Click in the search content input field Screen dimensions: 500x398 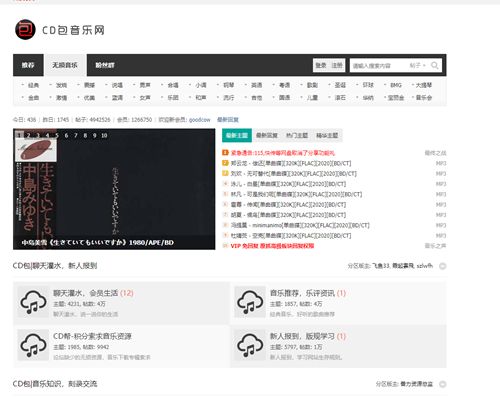point(379,65)
